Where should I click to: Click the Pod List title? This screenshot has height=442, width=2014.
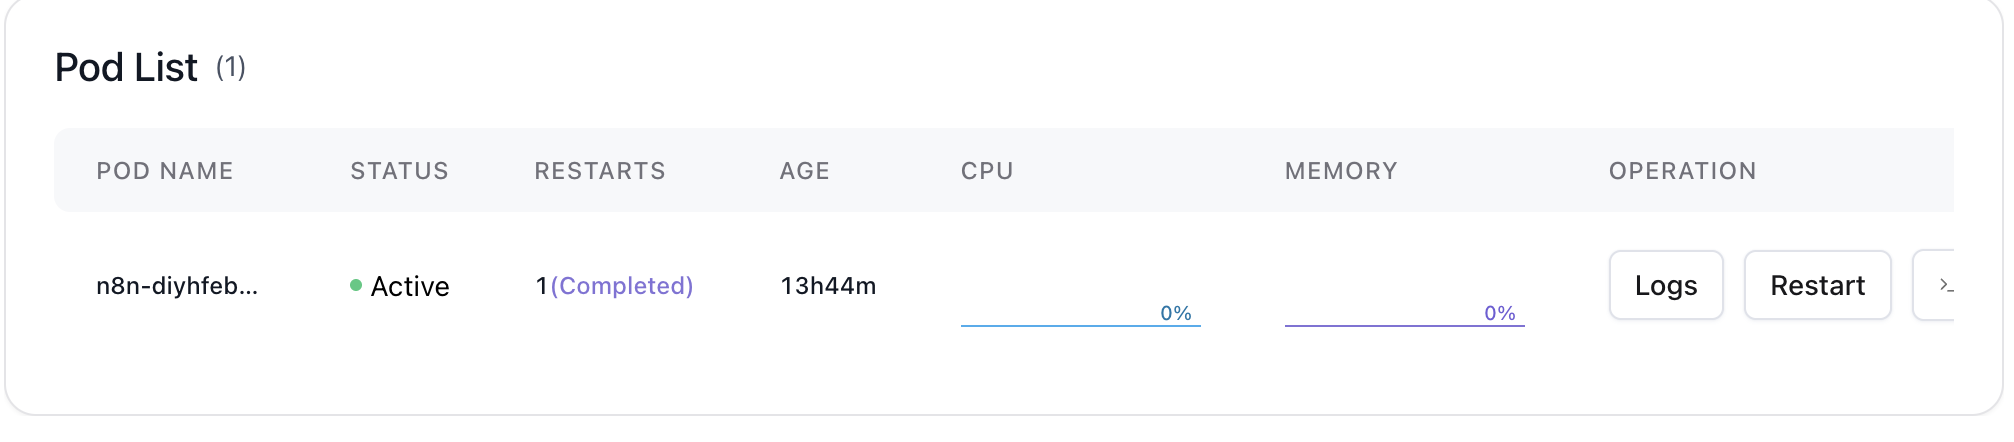click(x=126, y=67)
